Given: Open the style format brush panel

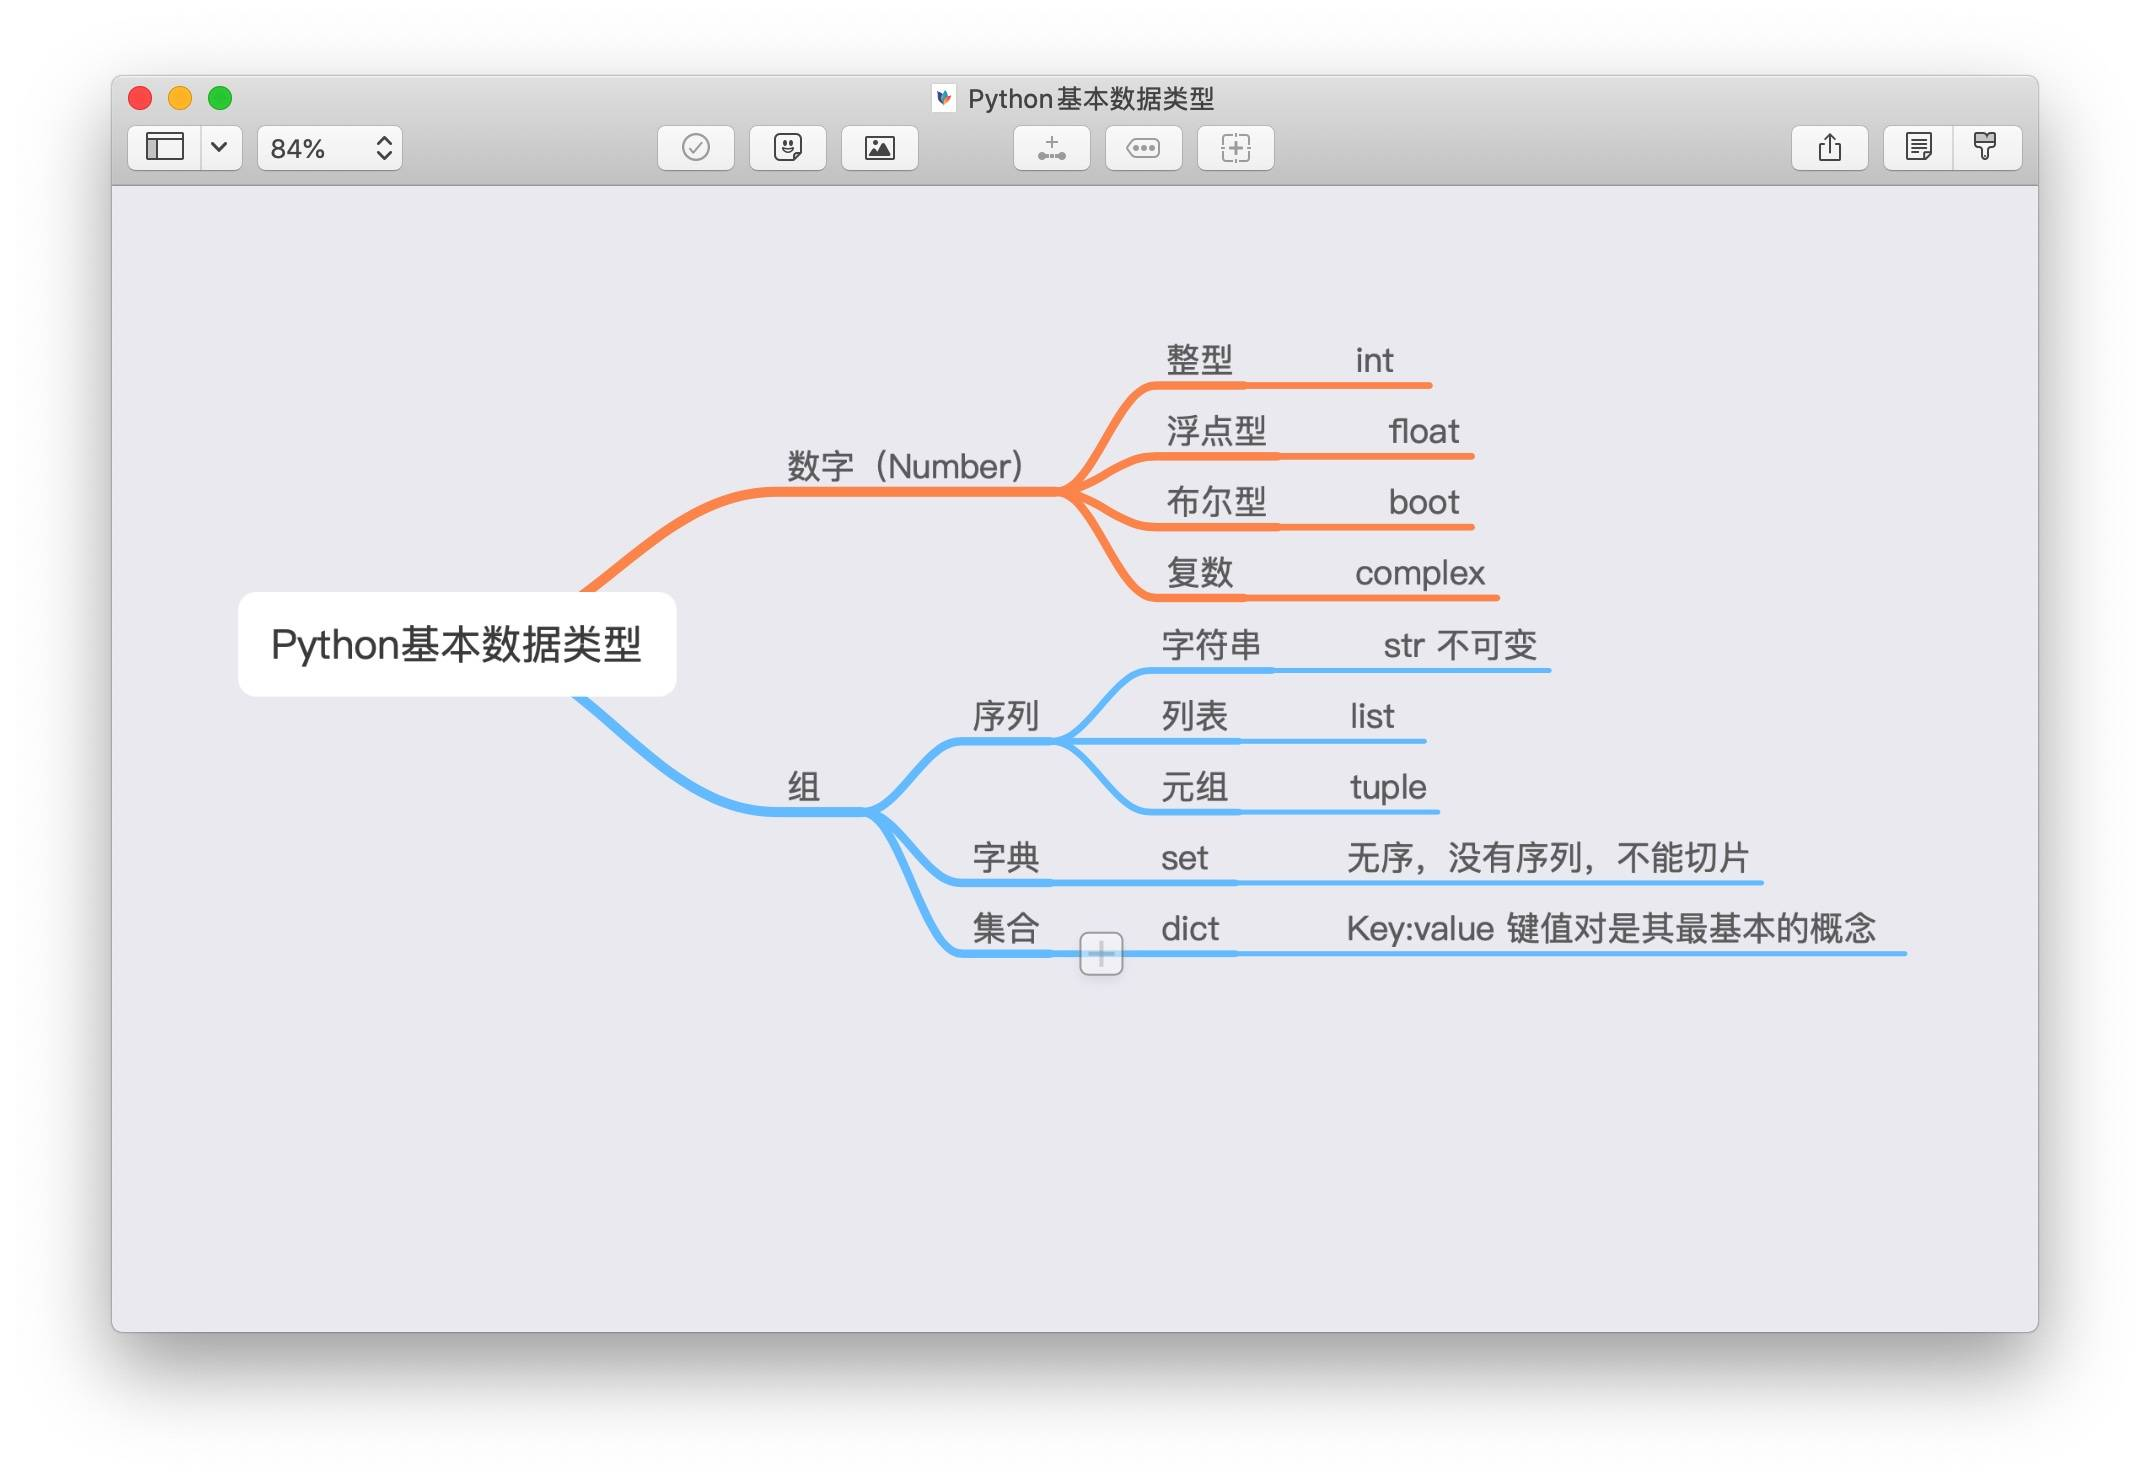Looking at the screenshot, I should point(1987,148).
